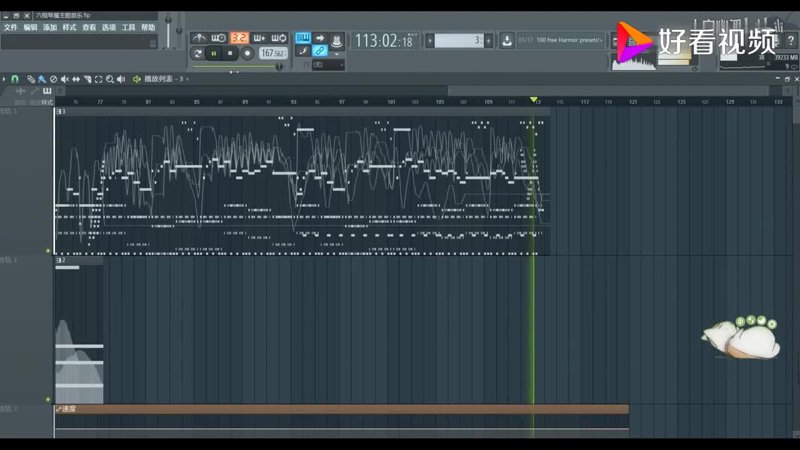Viewport: 800px width, 450px height.
Task: Select the Slice tool in playlist
Action: click(87, 79)
